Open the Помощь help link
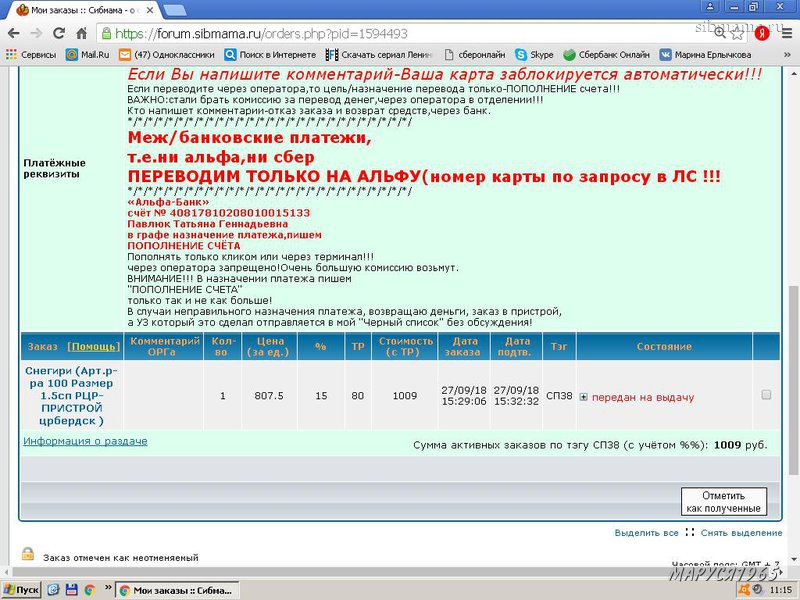This screenshot has width=800, height=600. (x=94, y=346)
